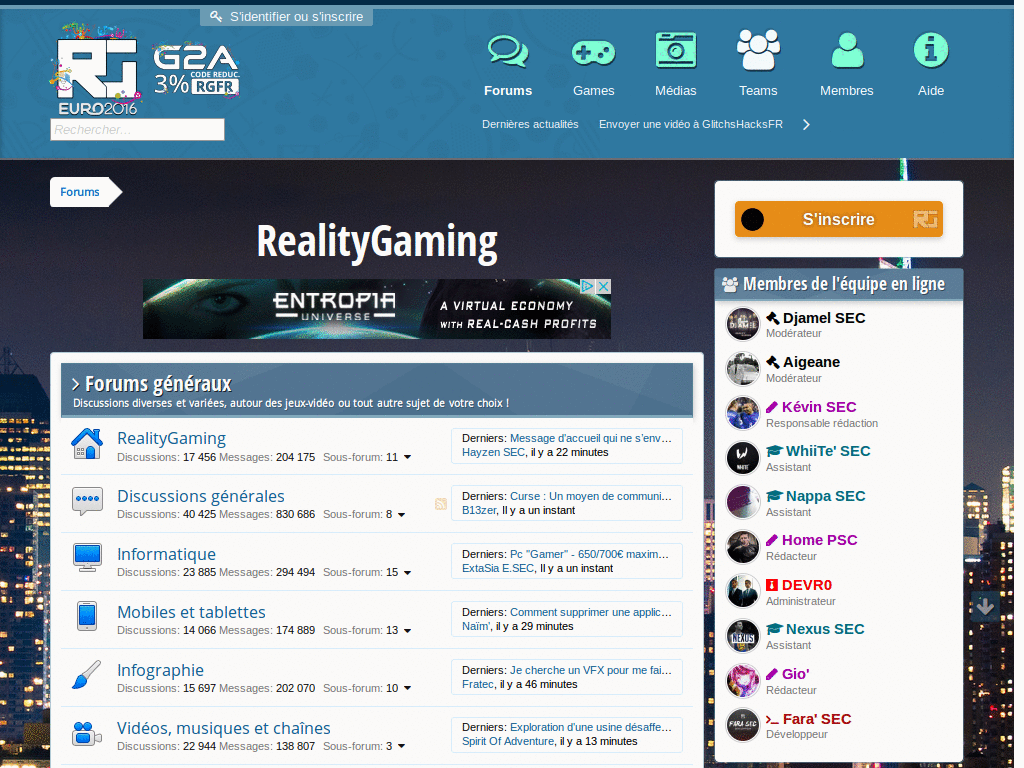Image resolution: width=1024 pixels, height=768 pixels.
Task: Select the Forums menu label
Action: click(508, 91)
